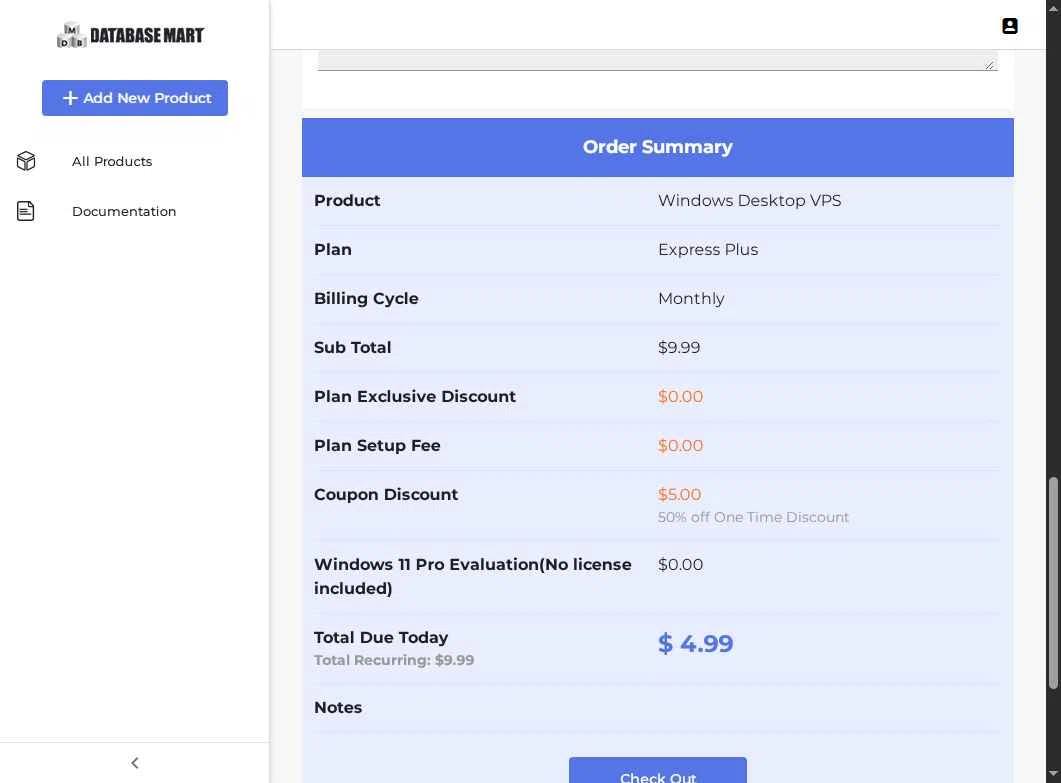Click the Notes label

pyautogui.click(x=338, y=708)
